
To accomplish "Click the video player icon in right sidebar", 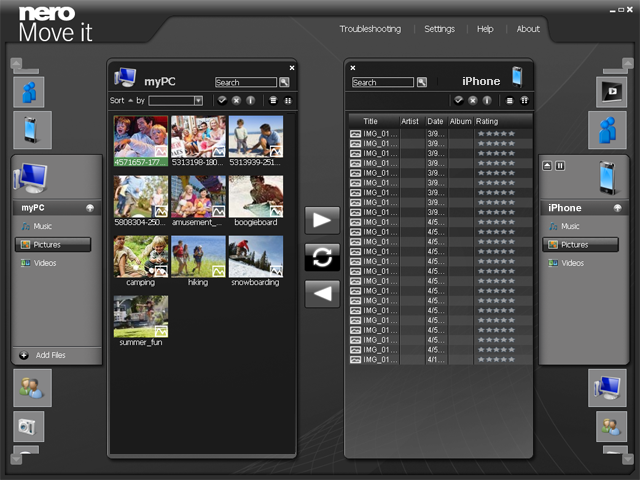I will [x=611, y=91].
